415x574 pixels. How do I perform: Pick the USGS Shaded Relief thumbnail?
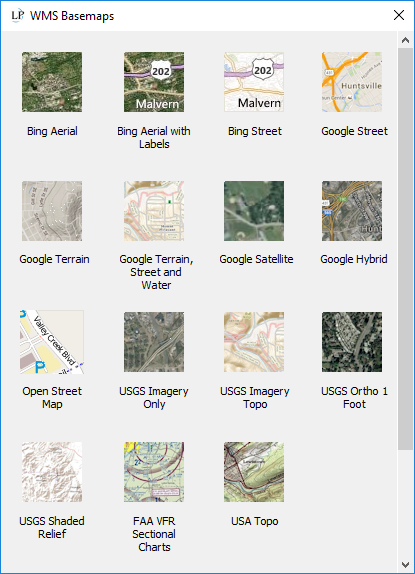(52, 472)
